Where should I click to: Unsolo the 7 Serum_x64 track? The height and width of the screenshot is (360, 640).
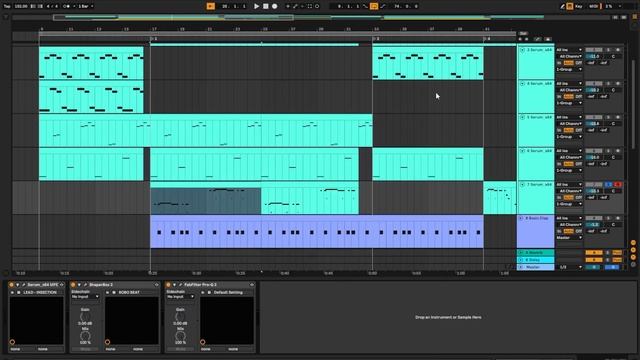tap(608, 184)
